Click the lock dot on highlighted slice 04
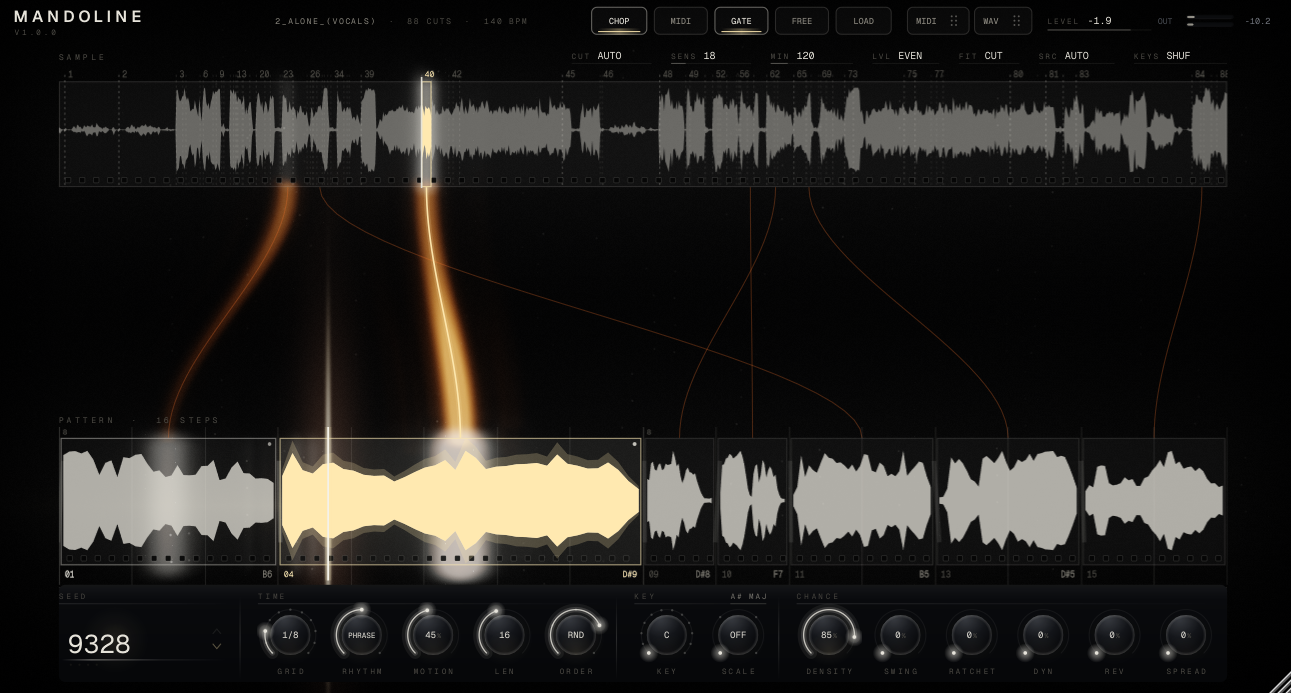Viewport: 1291px width, 693px height. pyautogui.click(x=634, y=444)
